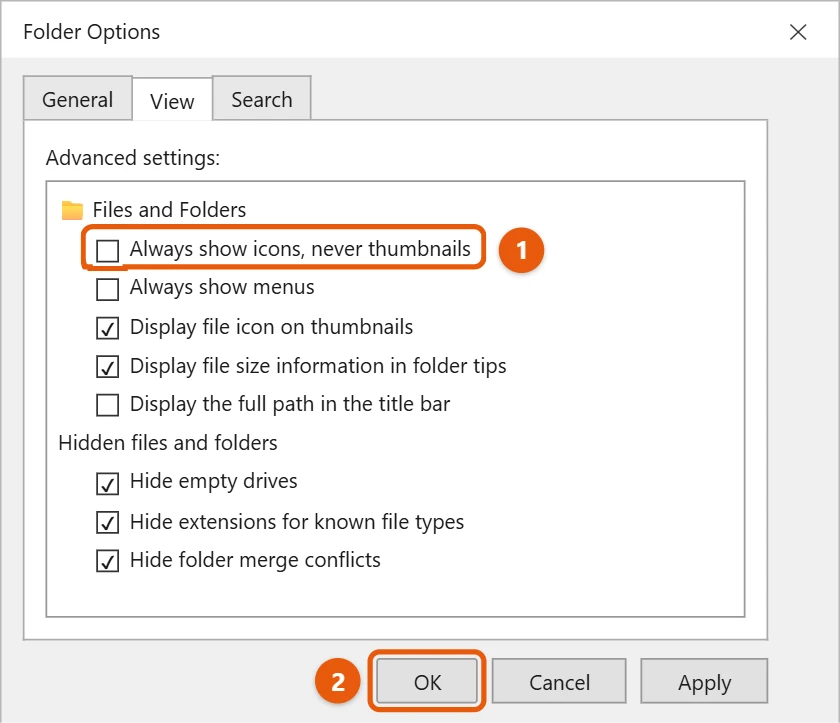Uncheck Hide extensions for known file types

pos(107,523)
